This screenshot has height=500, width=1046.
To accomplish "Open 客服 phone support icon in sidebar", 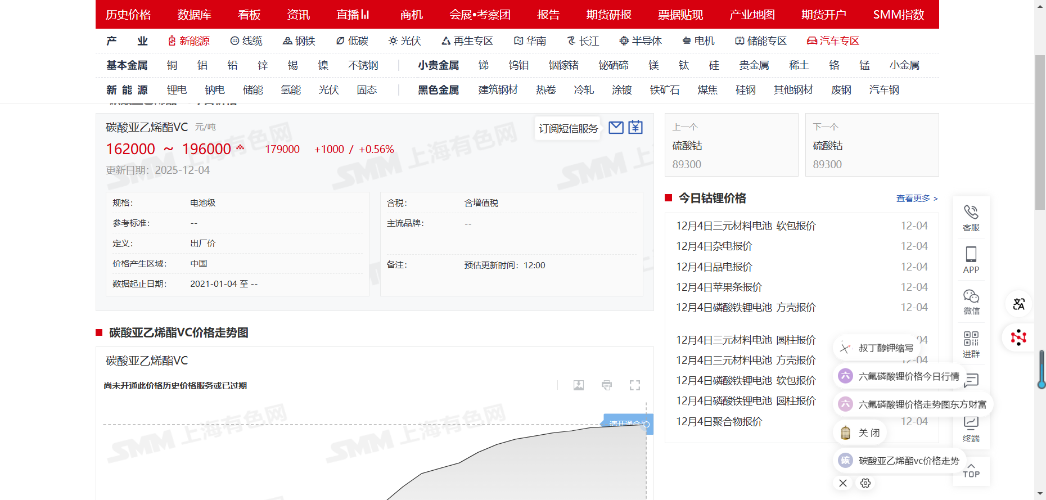I will [x=971, y=218].
